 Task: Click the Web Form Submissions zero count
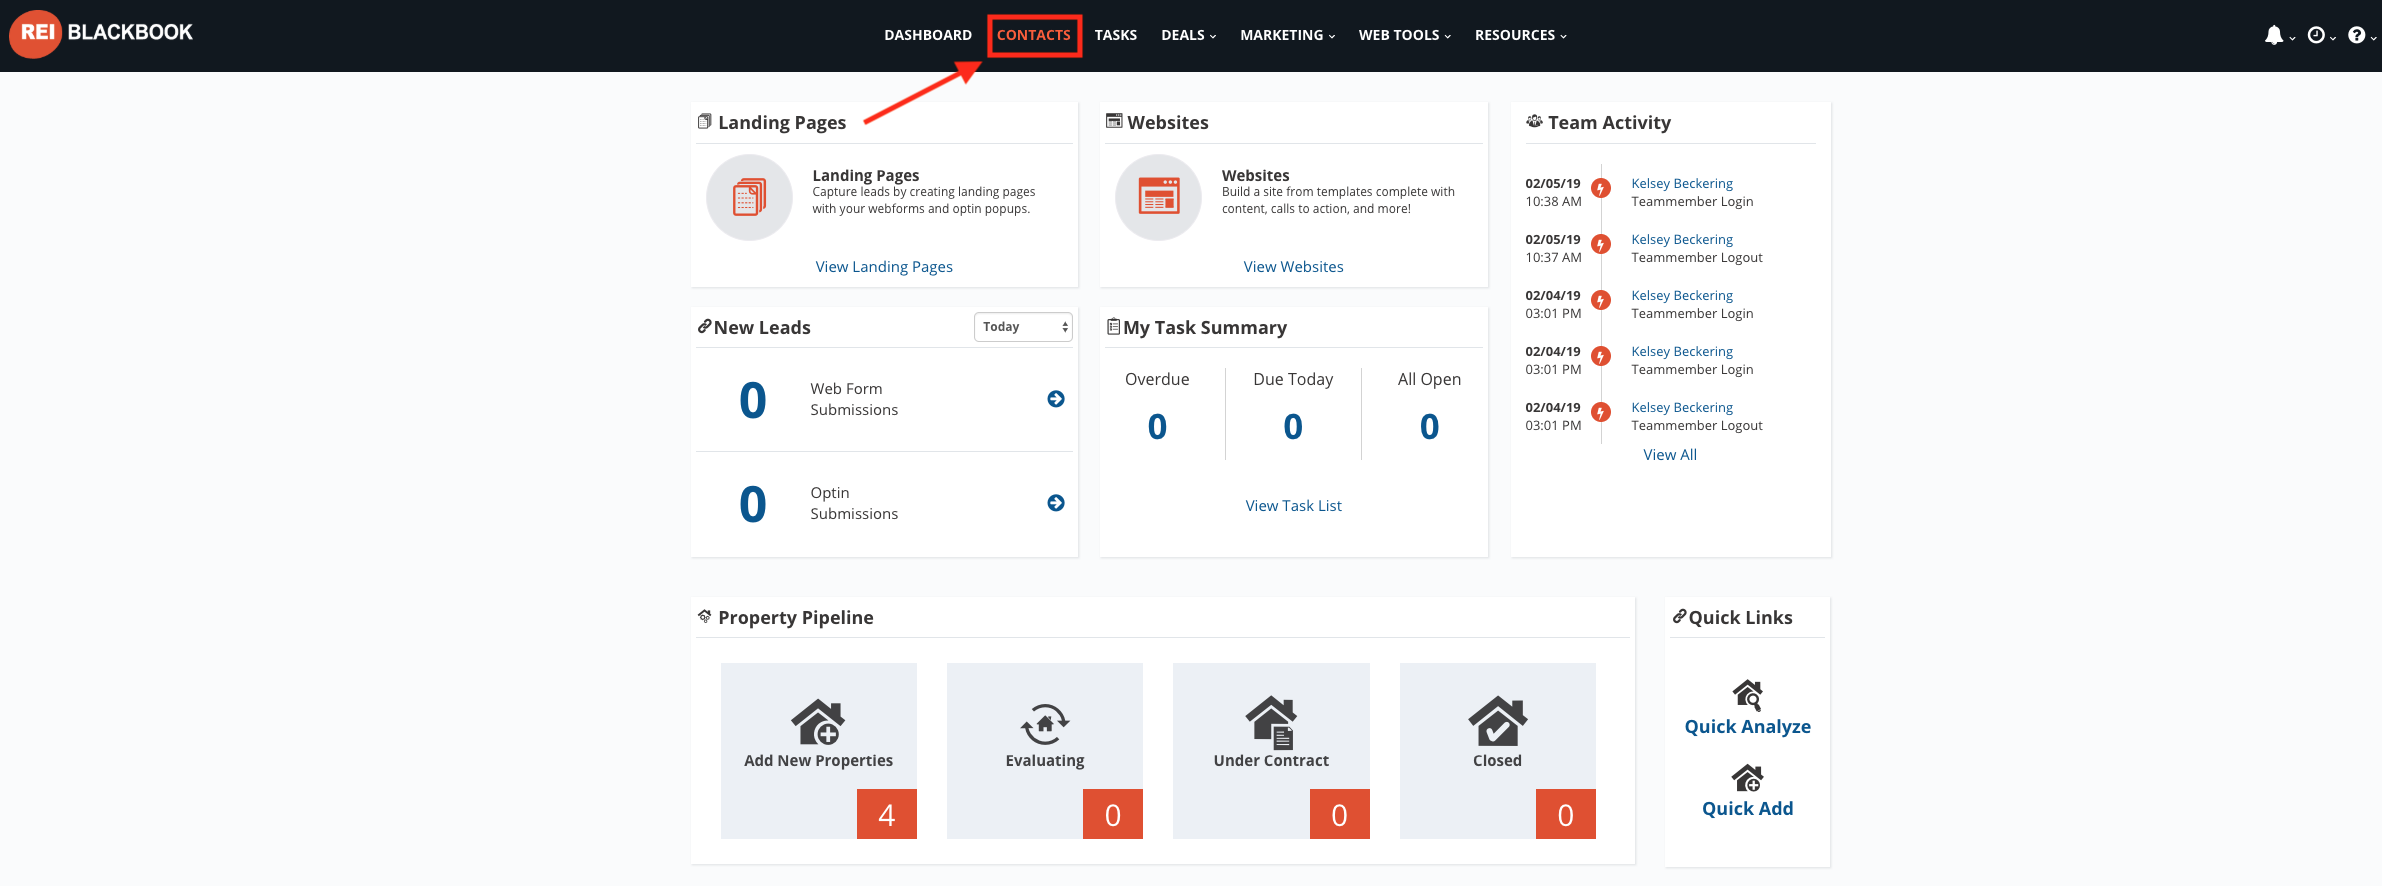click(752, 400)
